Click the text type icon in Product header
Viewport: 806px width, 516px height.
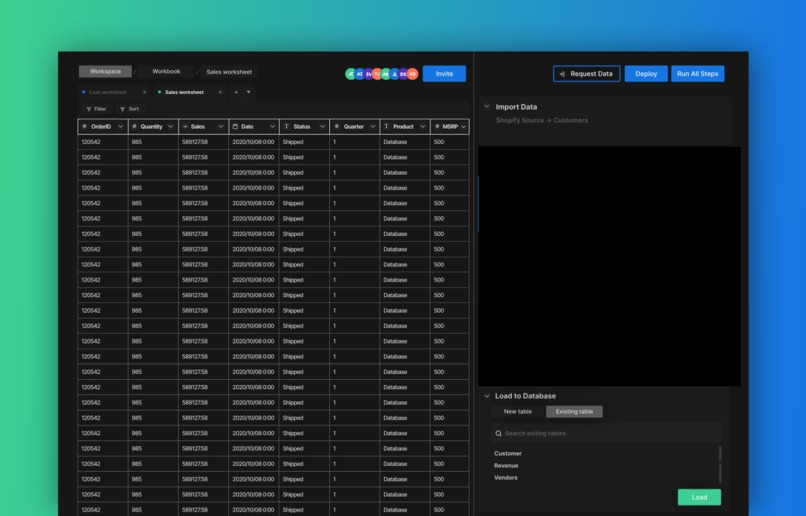click(387, 126)
